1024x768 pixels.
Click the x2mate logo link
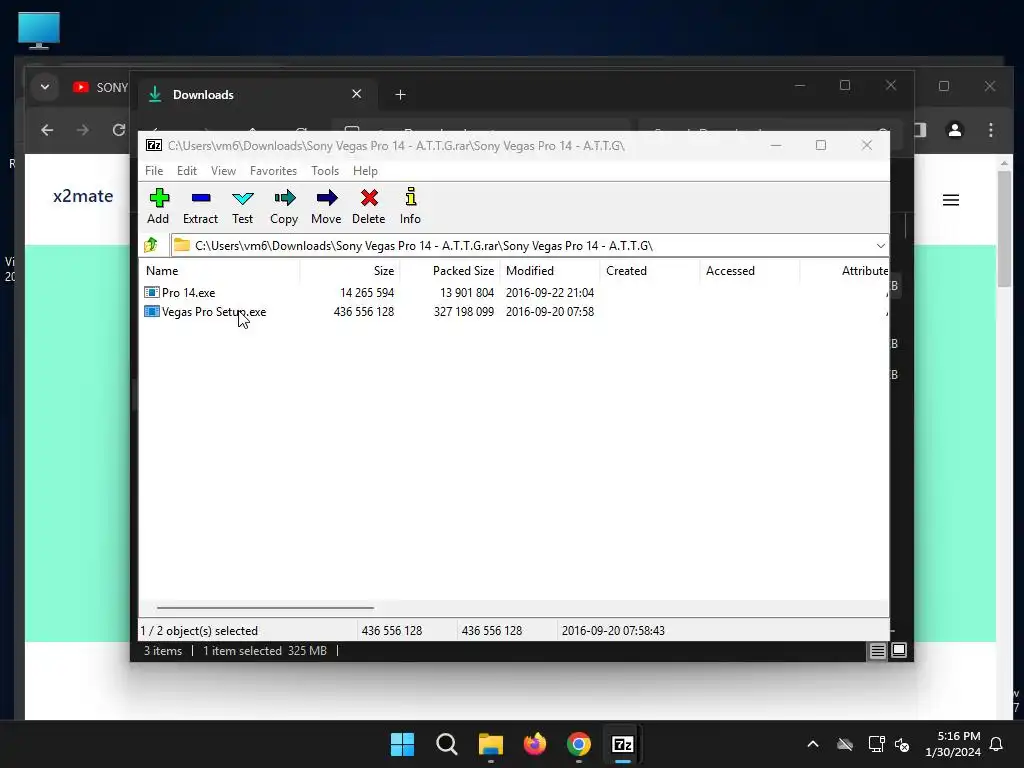point(83,196)
